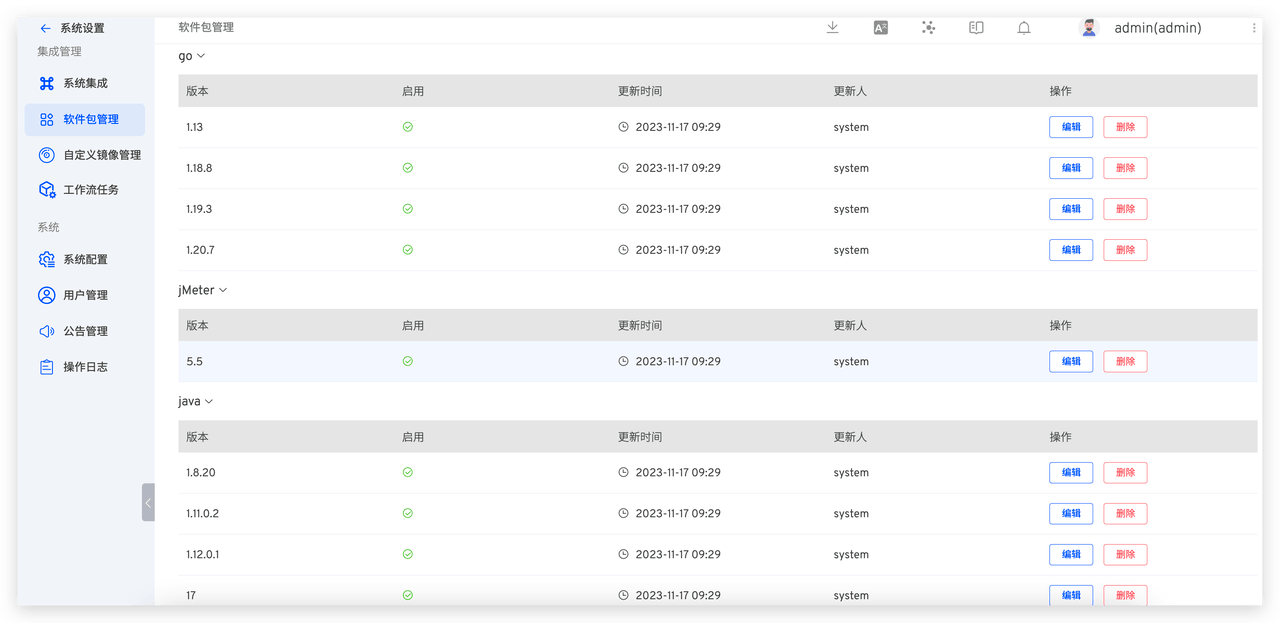Screen dimensions: 1280x623
Task: Open 系统集成 in the sidebar
Action: 85,84
